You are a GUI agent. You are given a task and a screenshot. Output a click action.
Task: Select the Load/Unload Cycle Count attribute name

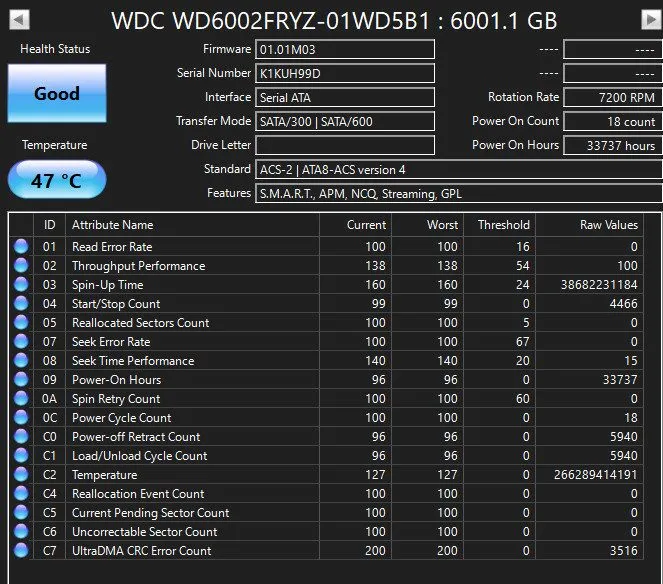click(x=140, y=456)
